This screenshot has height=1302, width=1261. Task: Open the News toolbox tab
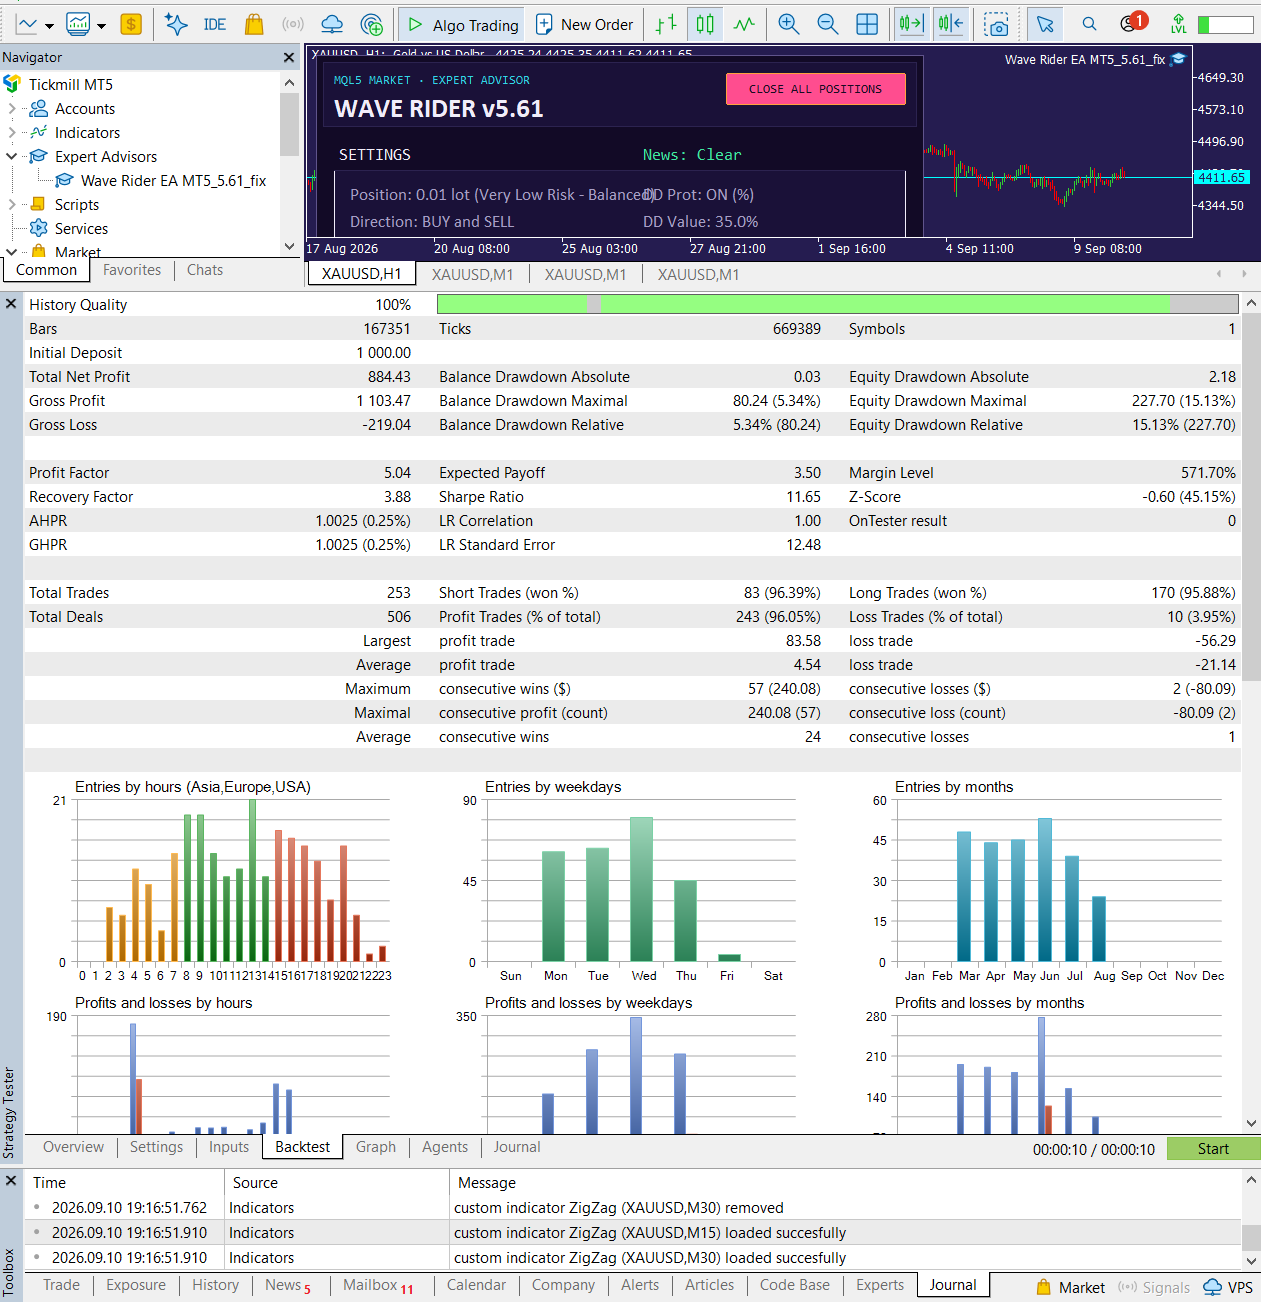tap(288, 1285)
